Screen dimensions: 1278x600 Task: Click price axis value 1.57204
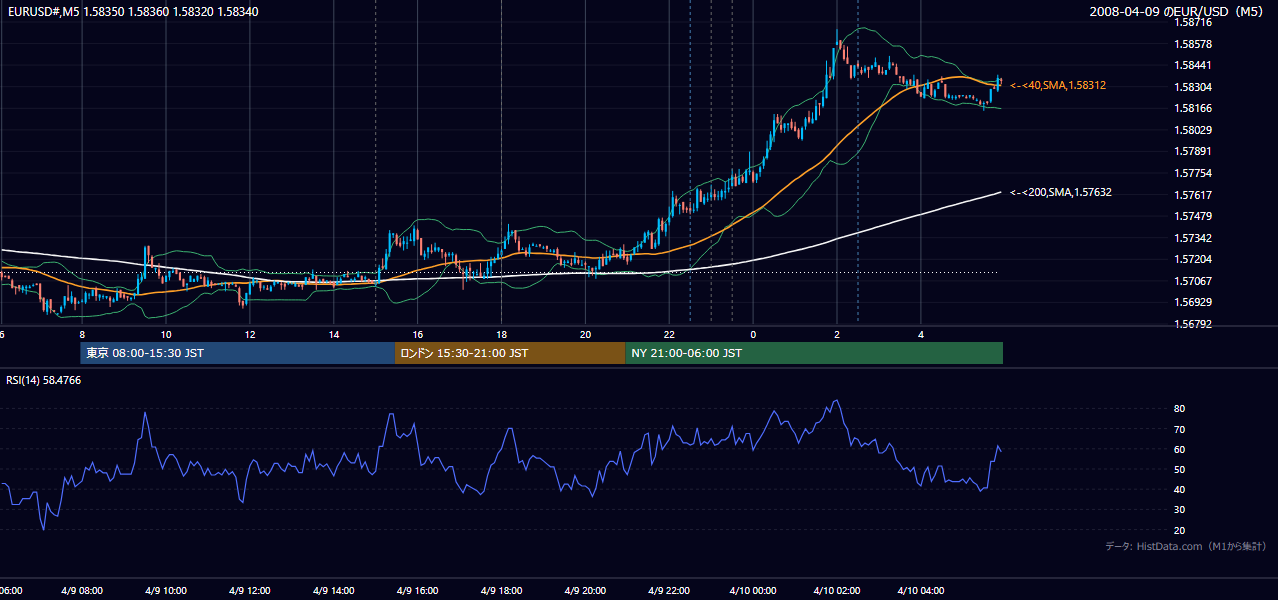[1194, 259]
